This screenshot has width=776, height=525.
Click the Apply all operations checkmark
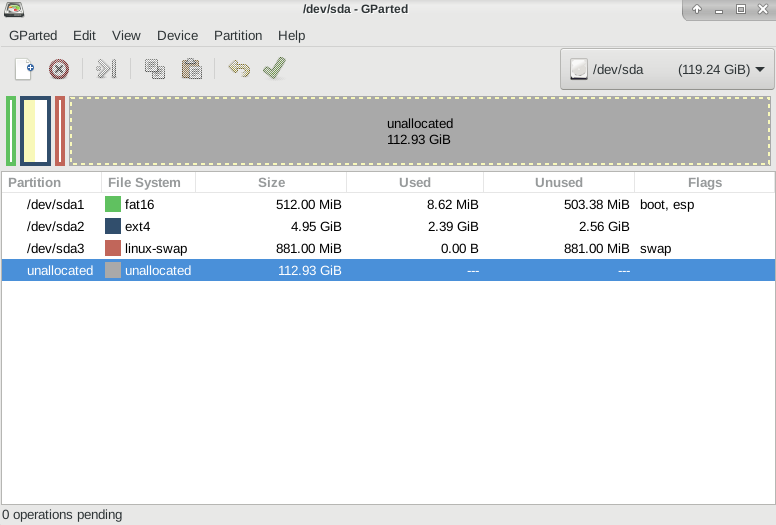click(275, 68)
